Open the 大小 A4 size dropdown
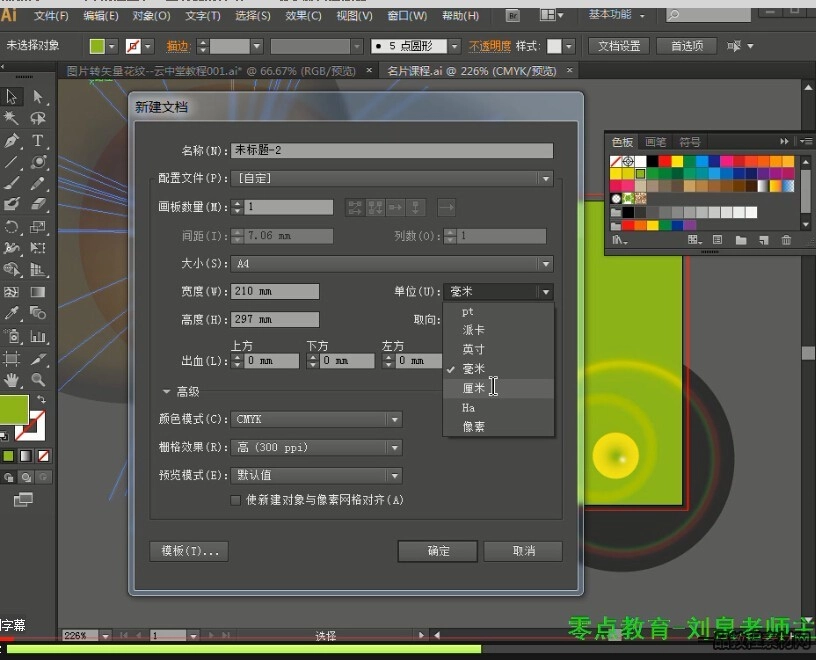The height and width of the screenshot is (660, 816). pyautogui.click(x=392, y=264)
